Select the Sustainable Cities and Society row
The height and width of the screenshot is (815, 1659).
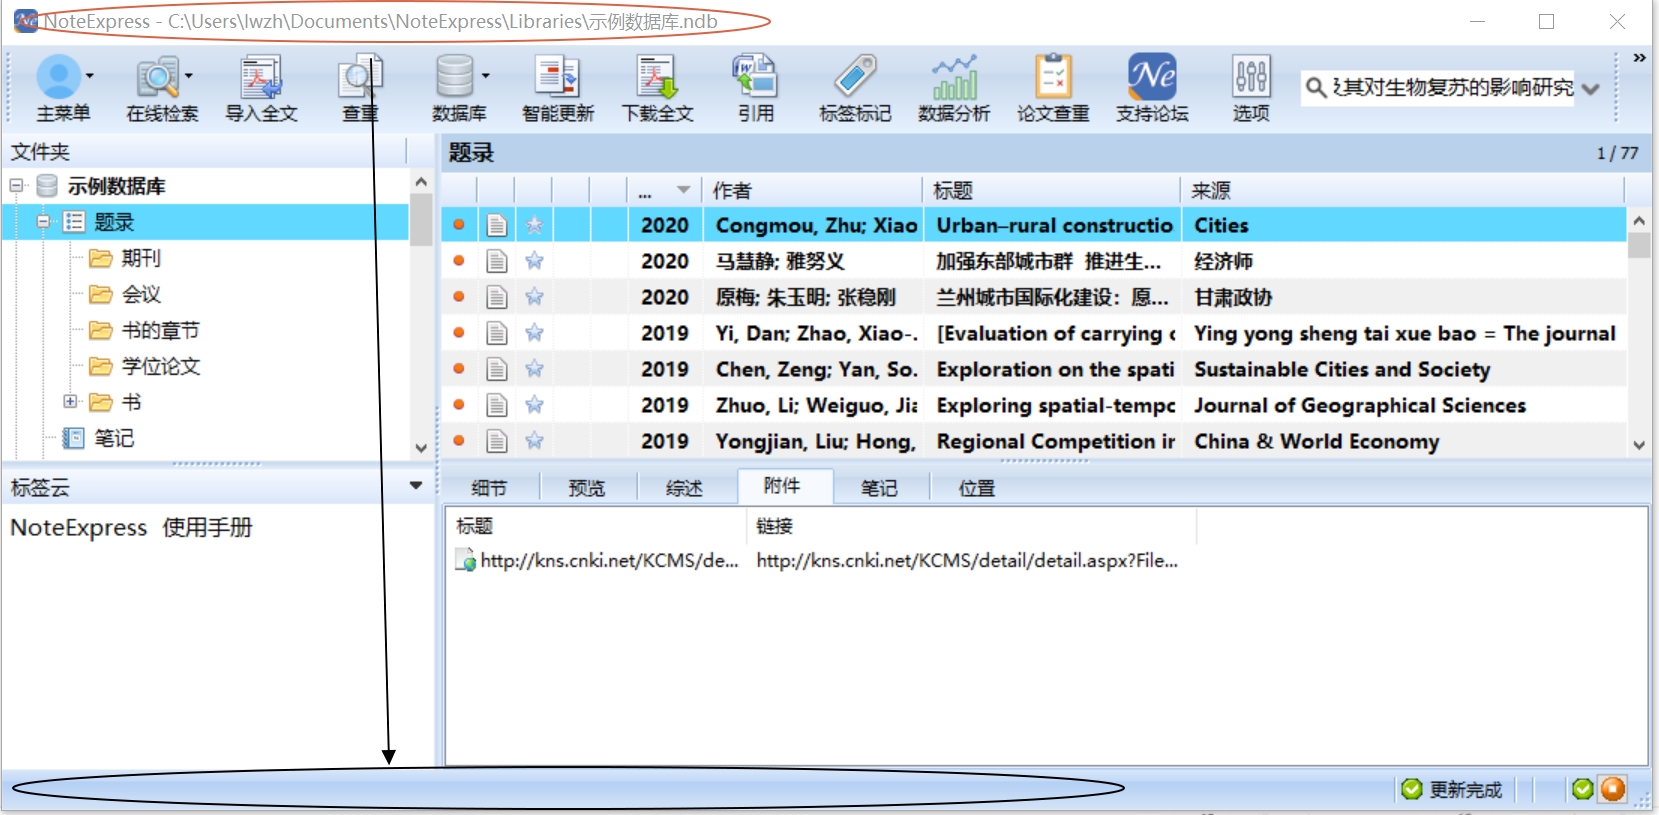point(1035,369)
